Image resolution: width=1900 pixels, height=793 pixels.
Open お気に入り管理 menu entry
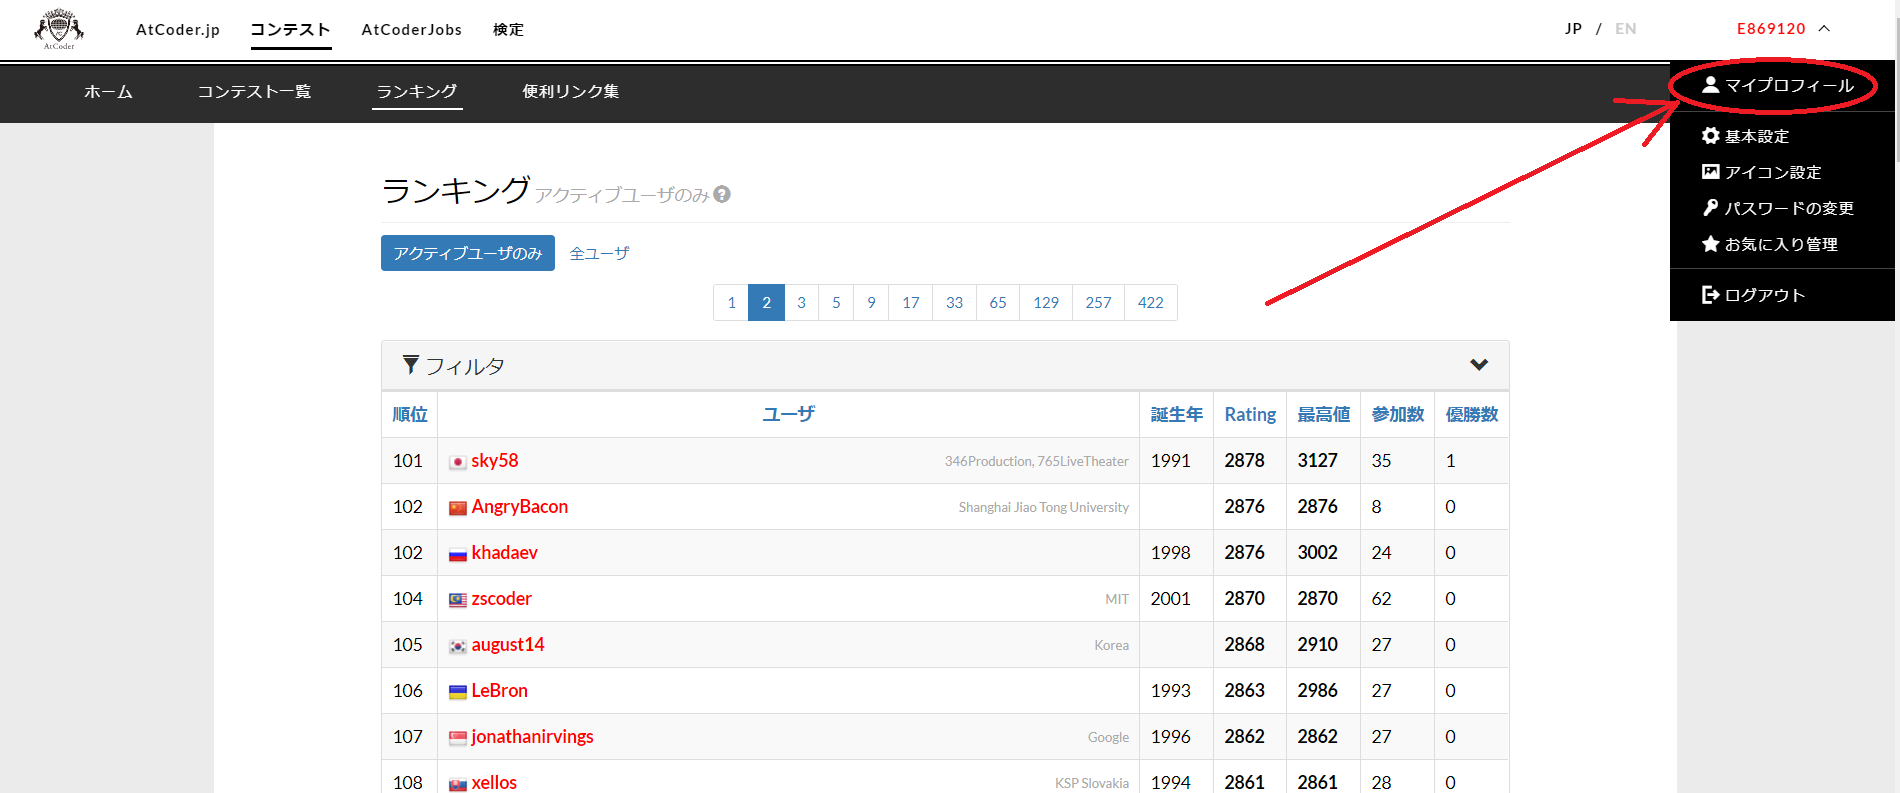click(x=1770, y=244)
